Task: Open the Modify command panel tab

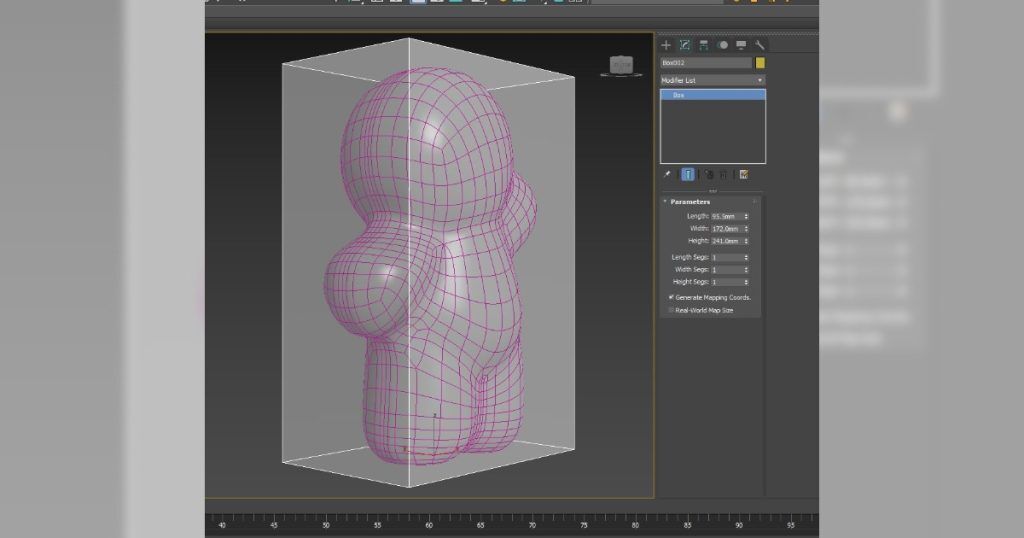Action: tap(684, 45)
